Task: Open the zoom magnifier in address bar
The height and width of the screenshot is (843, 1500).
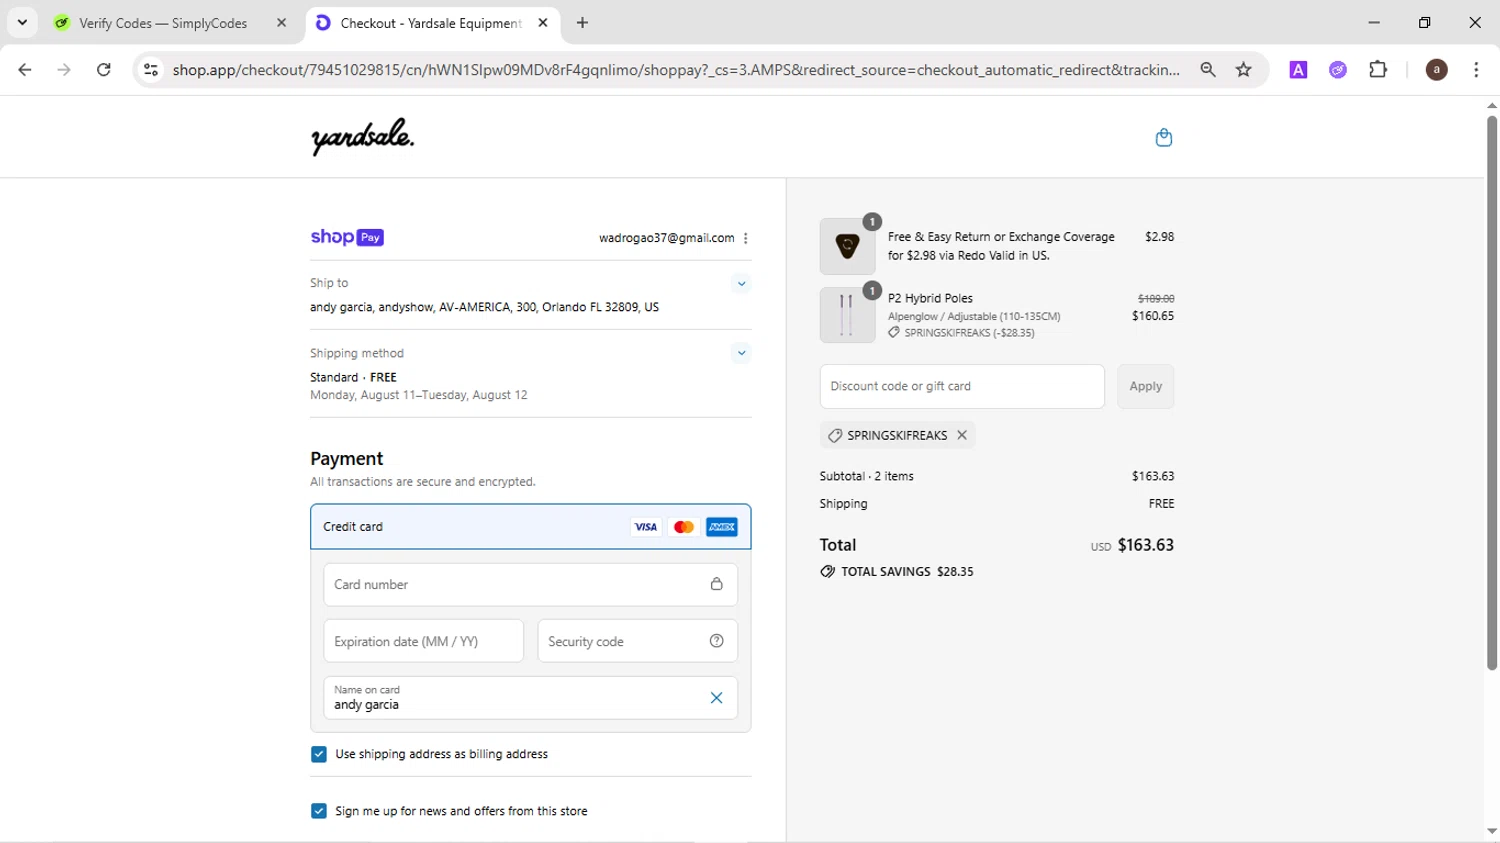Action: [1208, 70]
